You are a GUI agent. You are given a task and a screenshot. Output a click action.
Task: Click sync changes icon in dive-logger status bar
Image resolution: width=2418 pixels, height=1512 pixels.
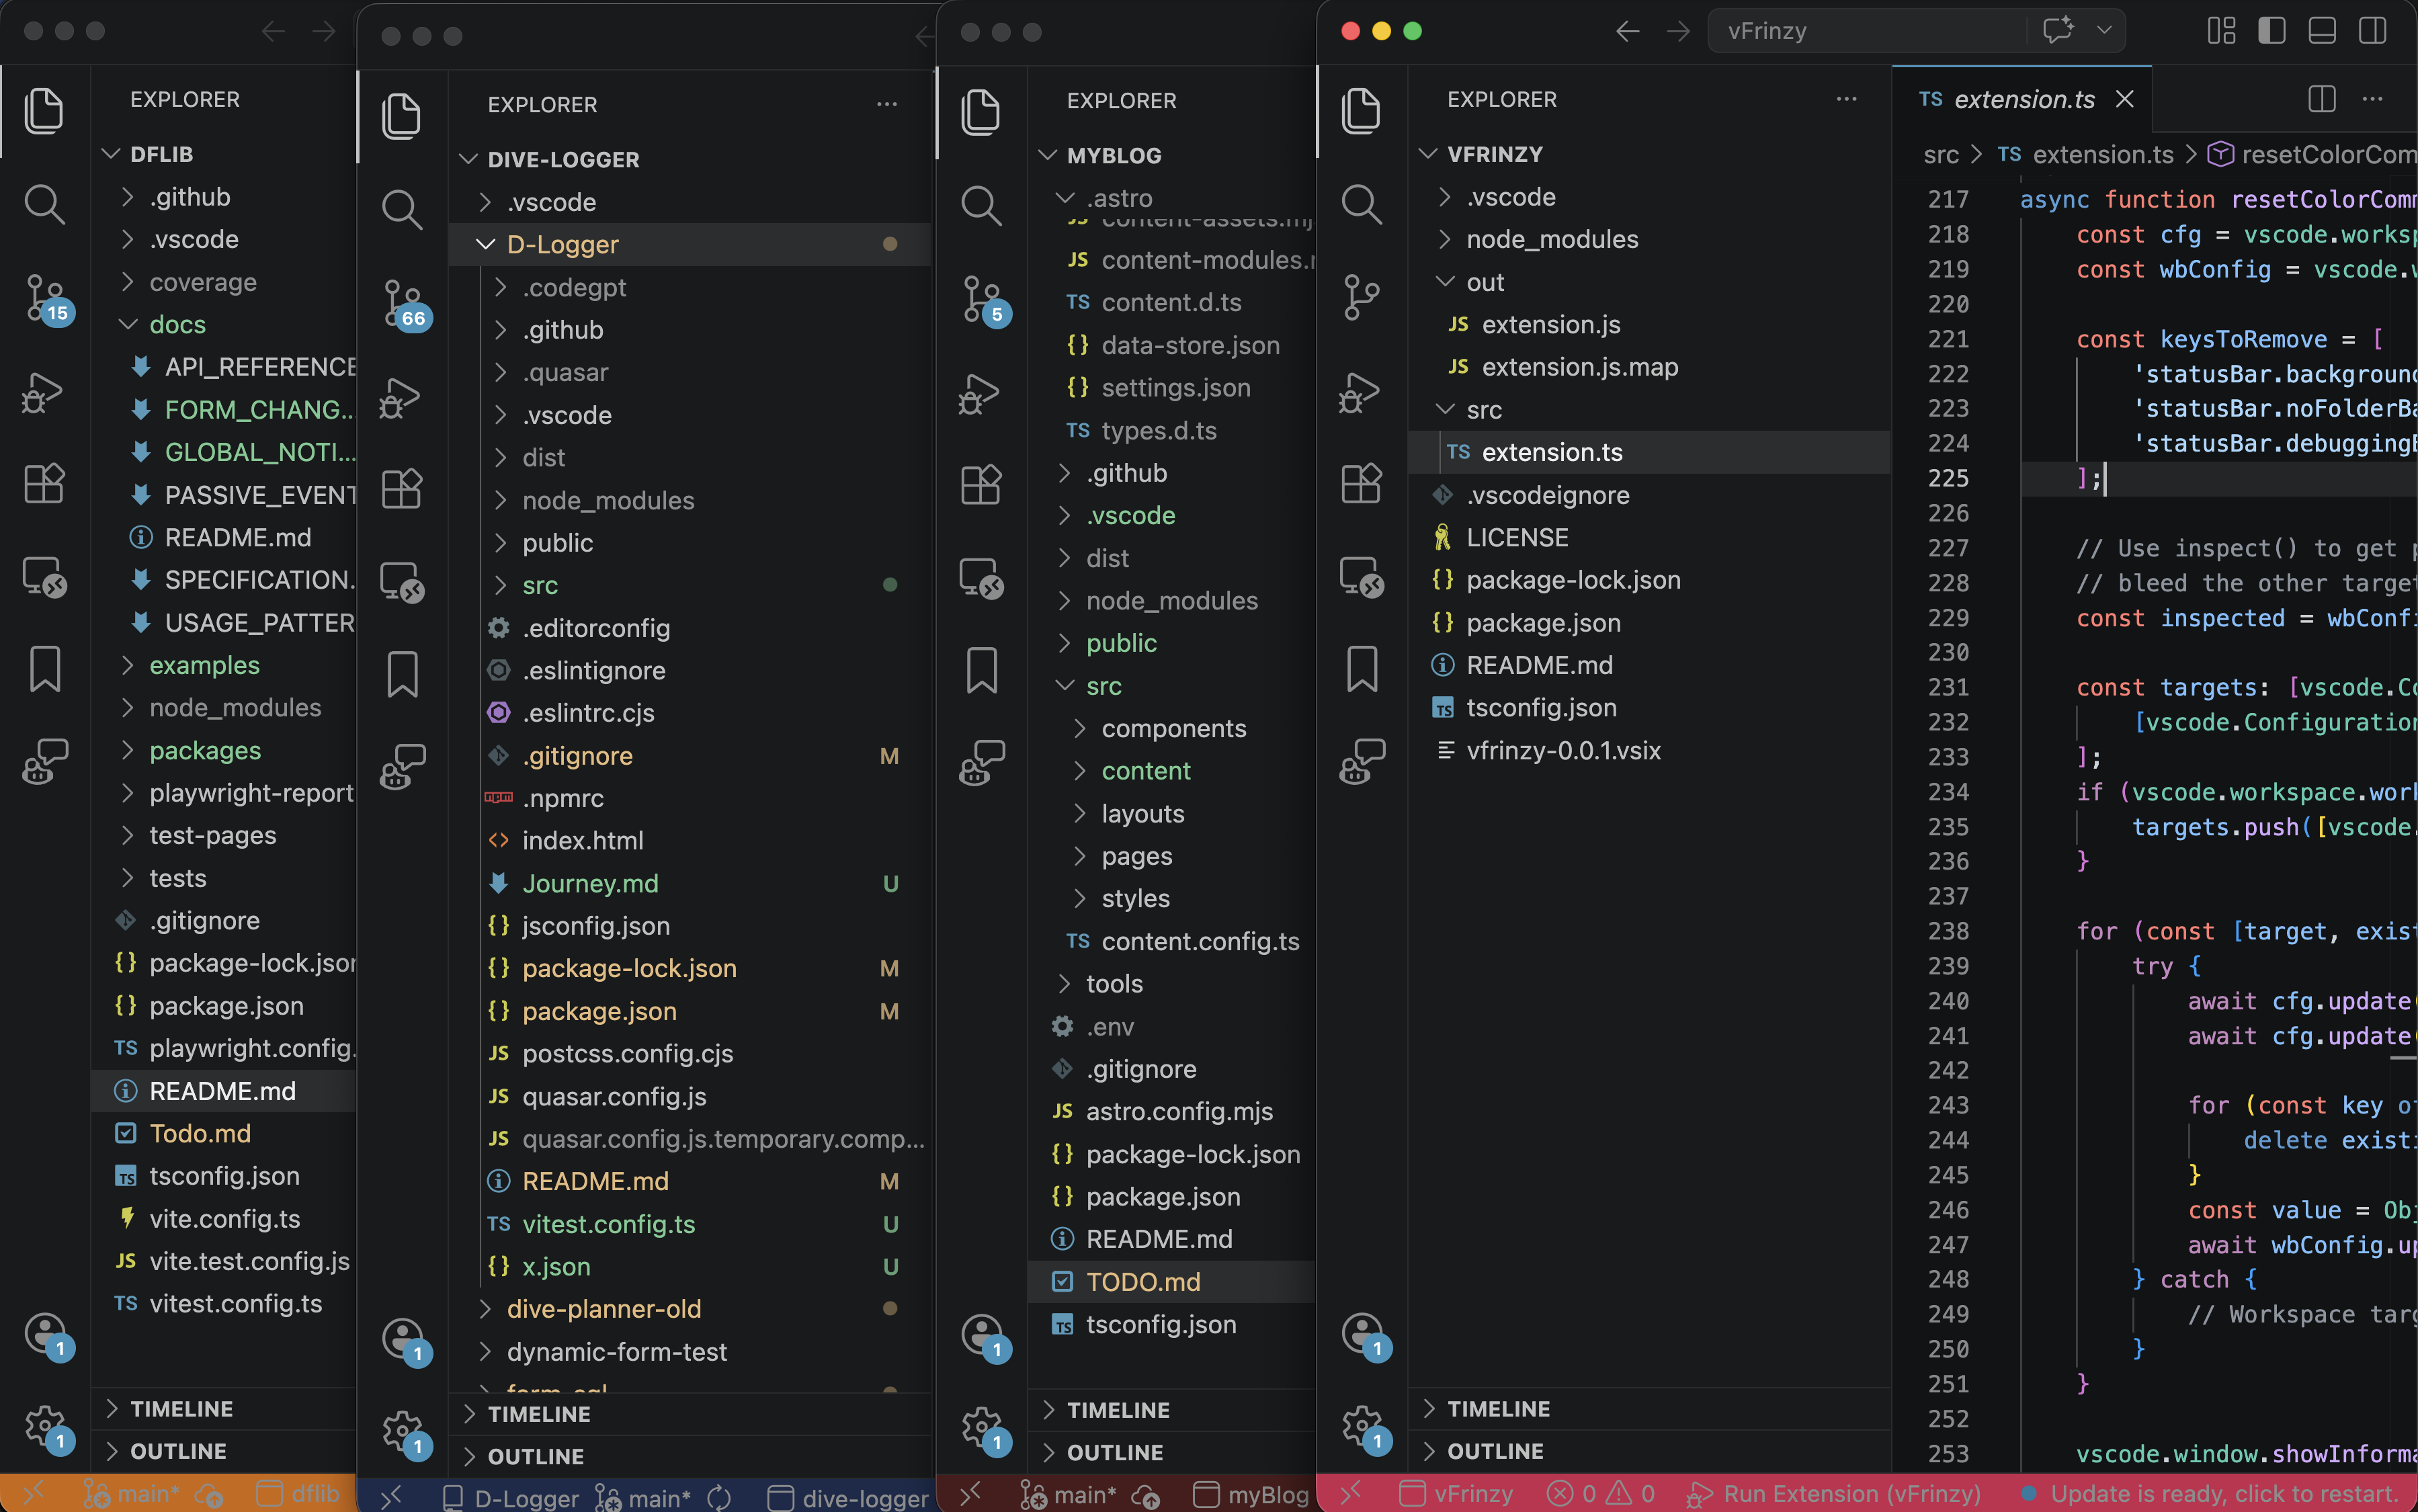[x=719, y=1497]
